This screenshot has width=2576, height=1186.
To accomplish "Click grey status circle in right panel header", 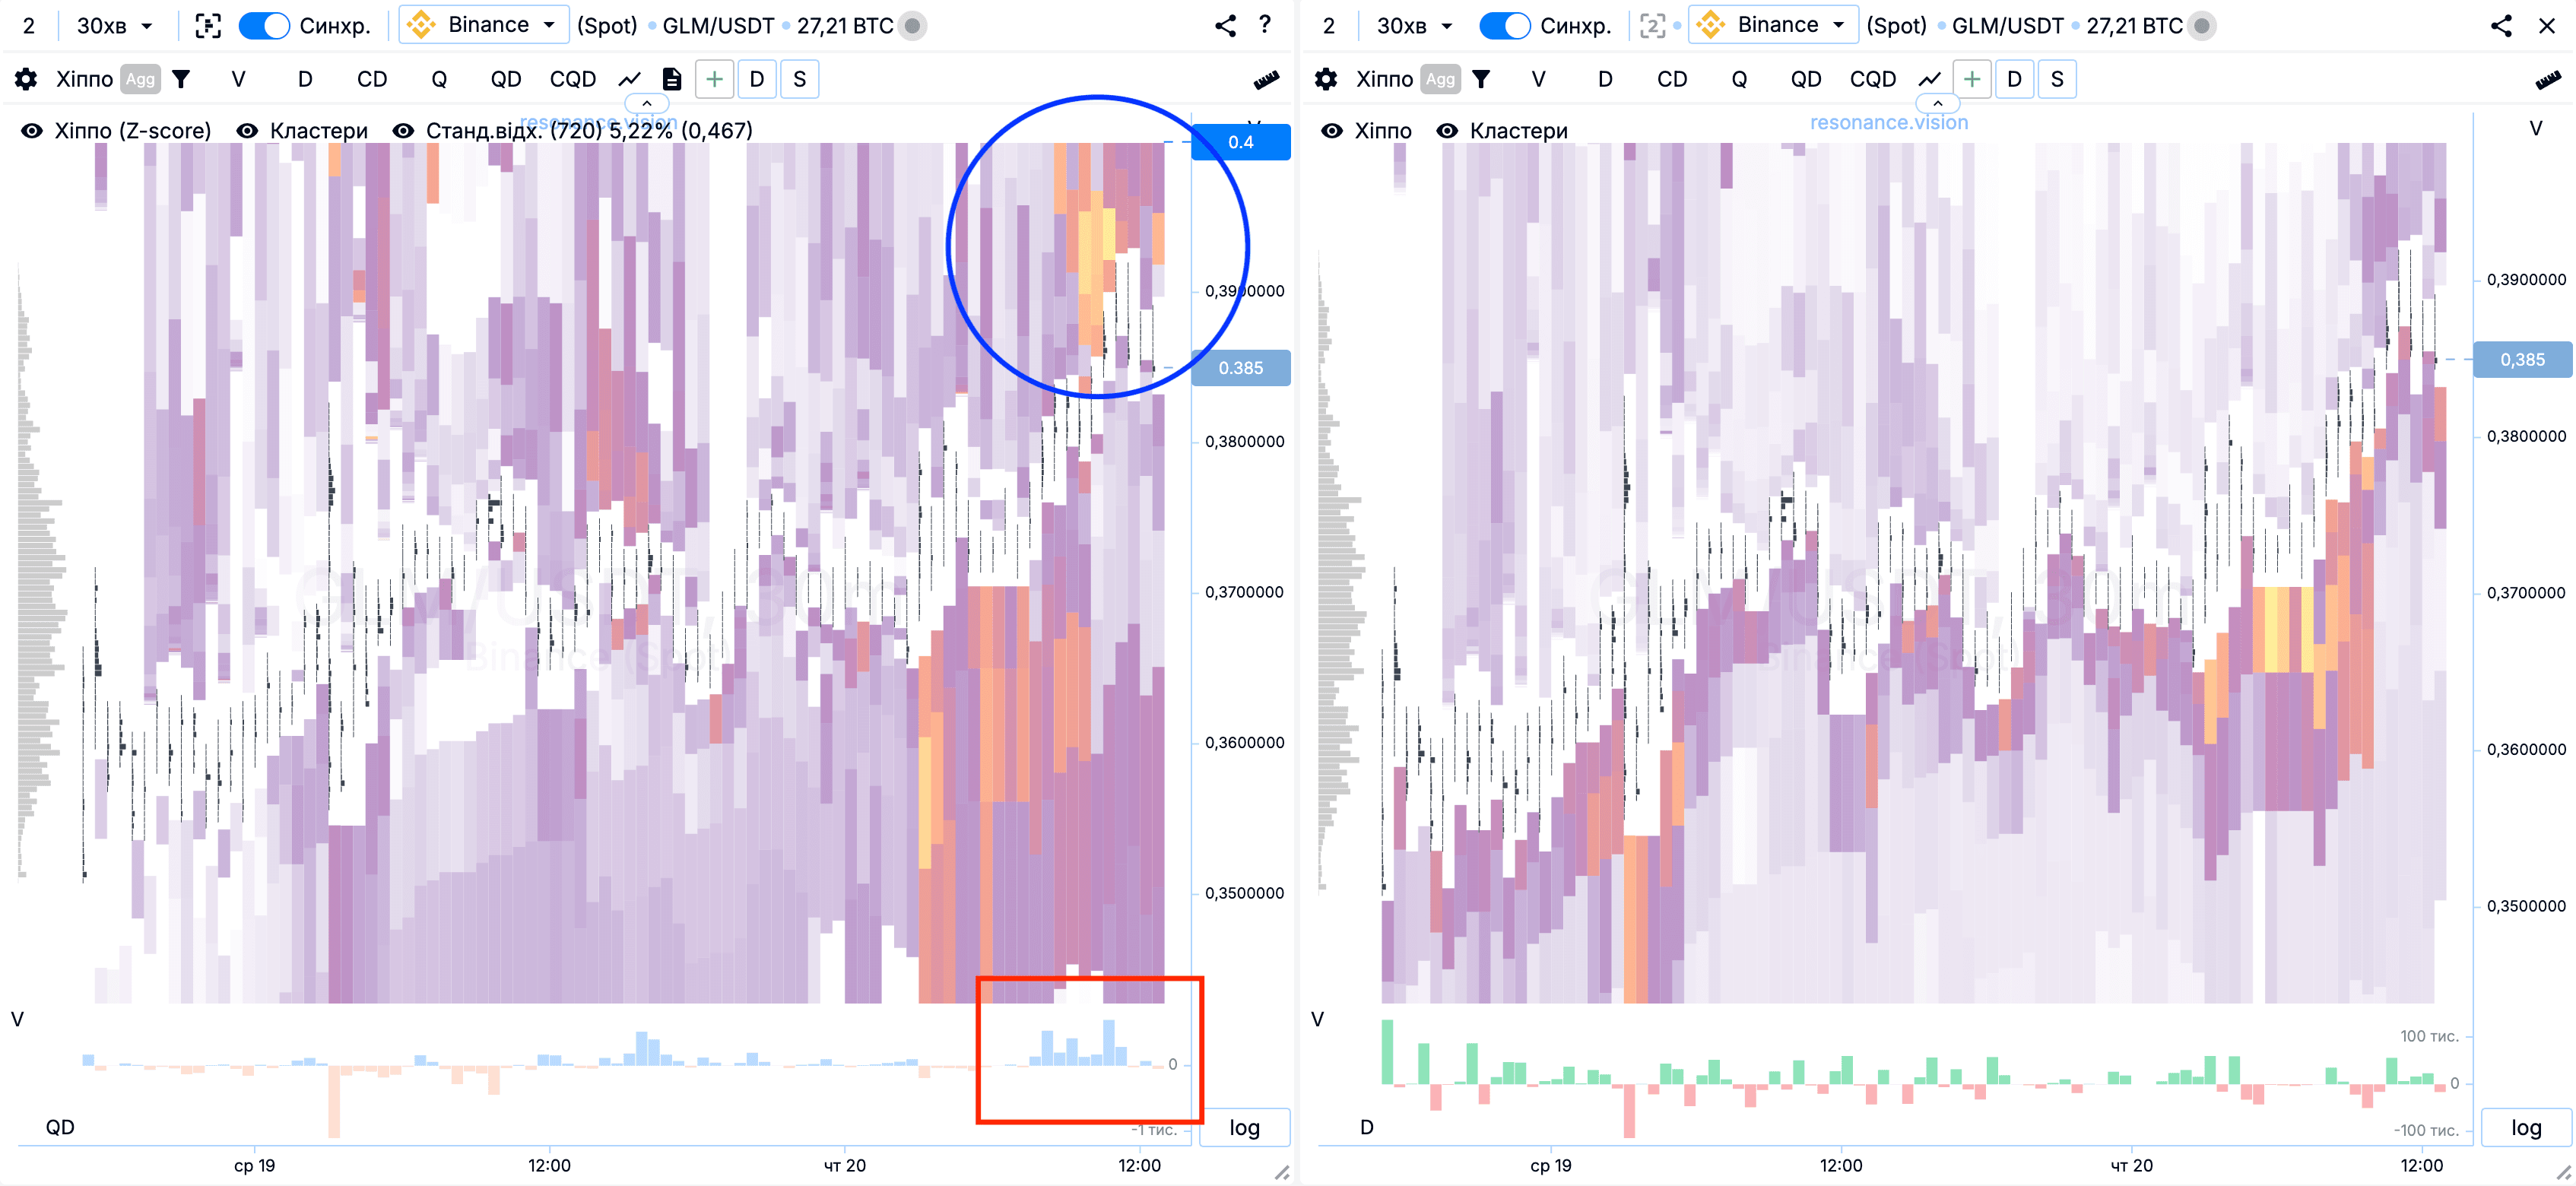I will click(2201, 26).
